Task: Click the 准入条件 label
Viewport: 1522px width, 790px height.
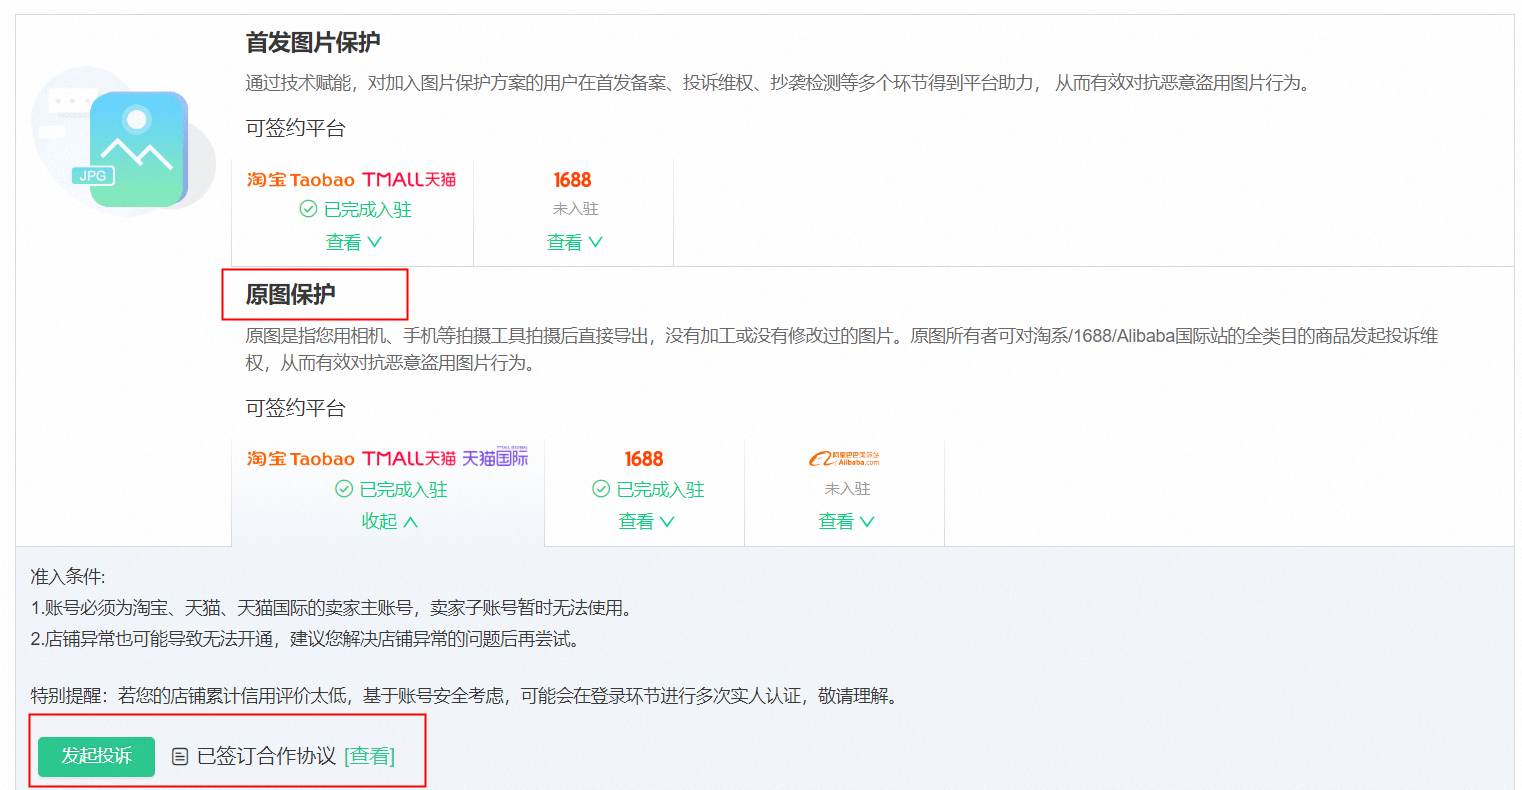Action: click(x=68, y=577)
